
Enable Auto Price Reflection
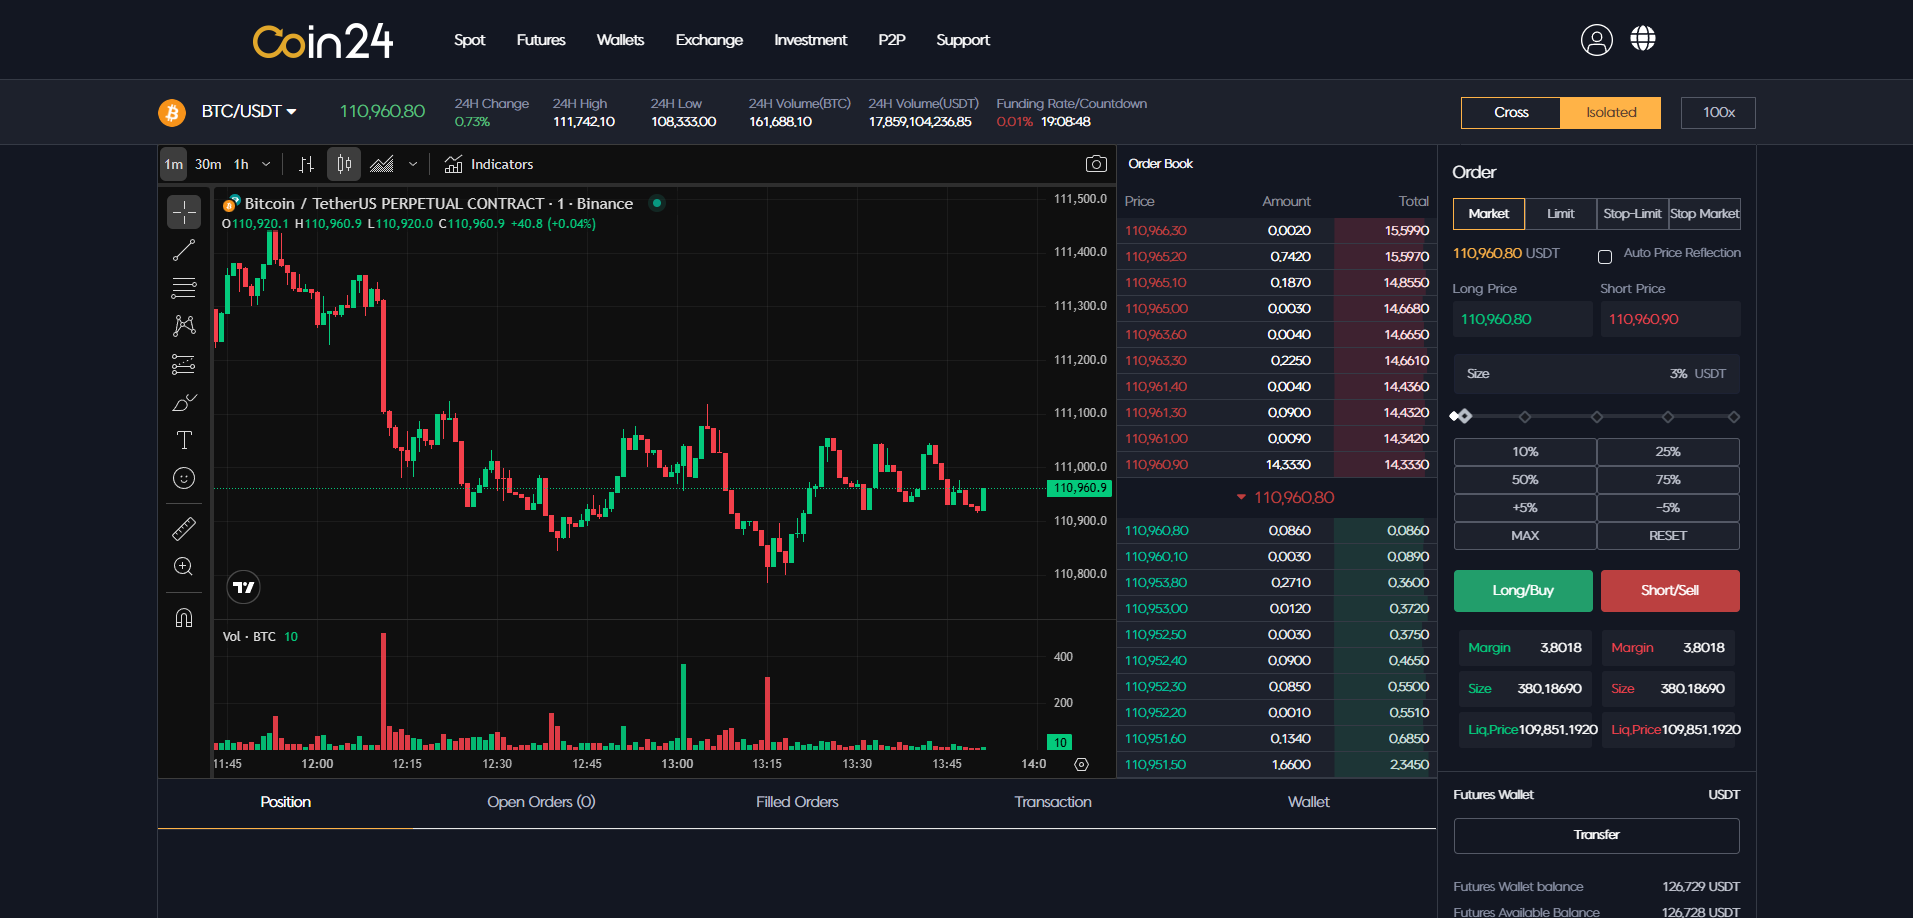click(1604, 256)
